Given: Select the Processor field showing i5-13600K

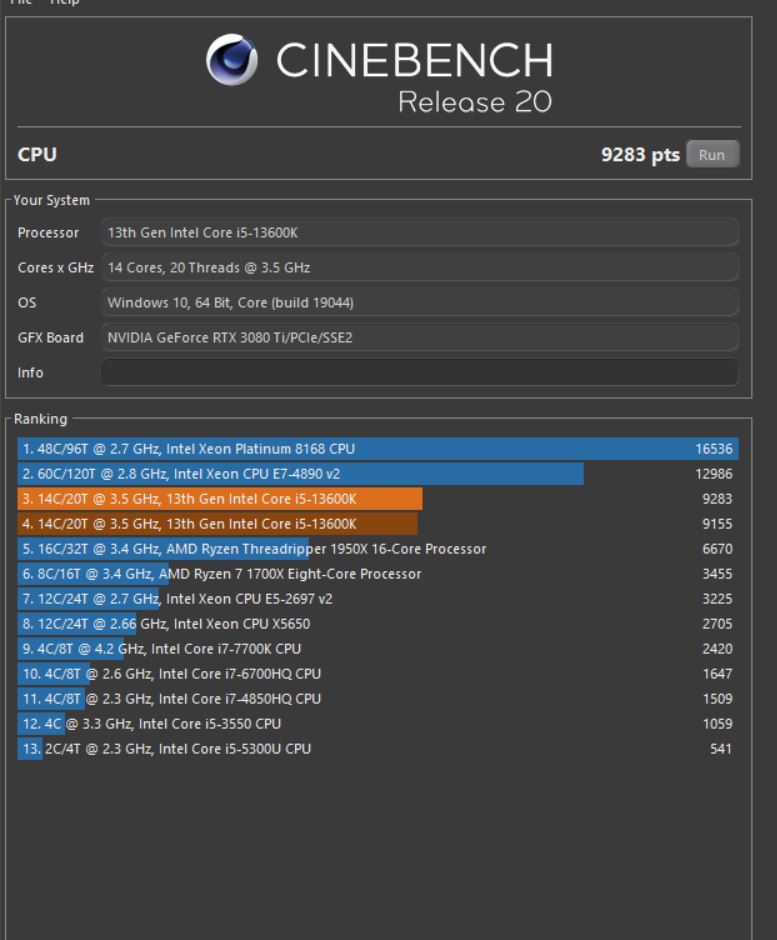Looking at the screenshot, I should pyautogui.click(x=420, y=233).
